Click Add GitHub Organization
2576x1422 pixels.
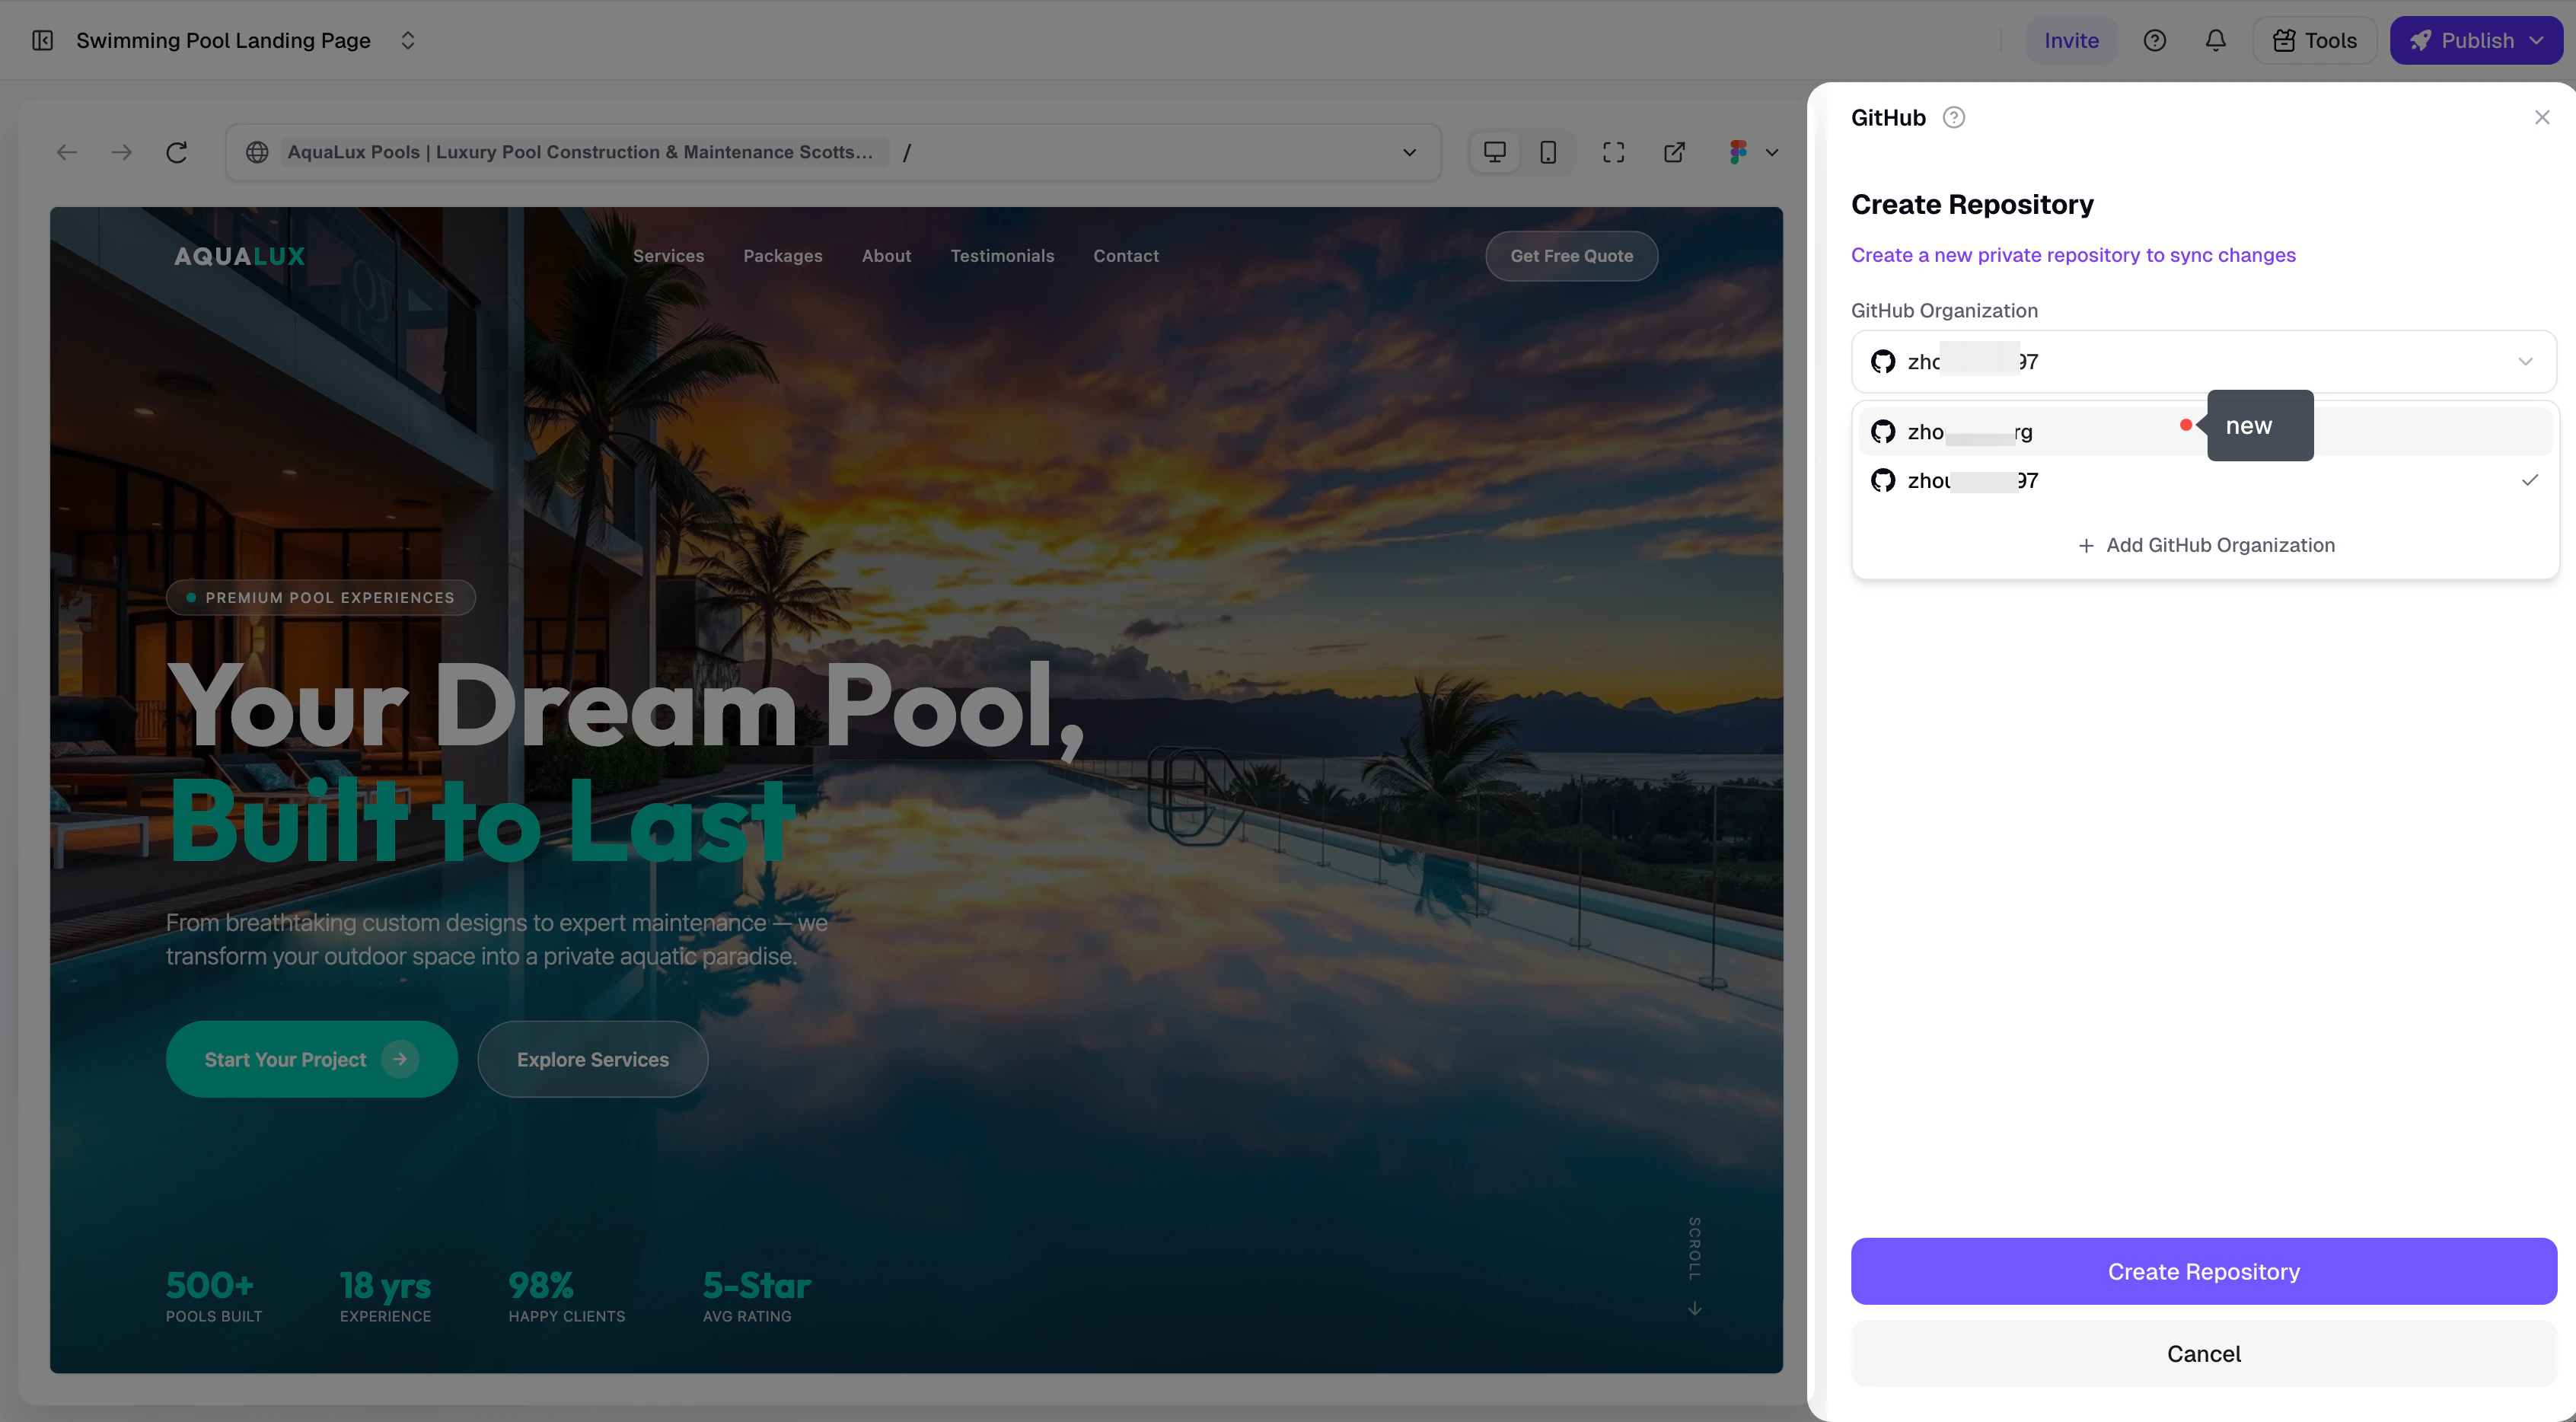click(2205, 545)
